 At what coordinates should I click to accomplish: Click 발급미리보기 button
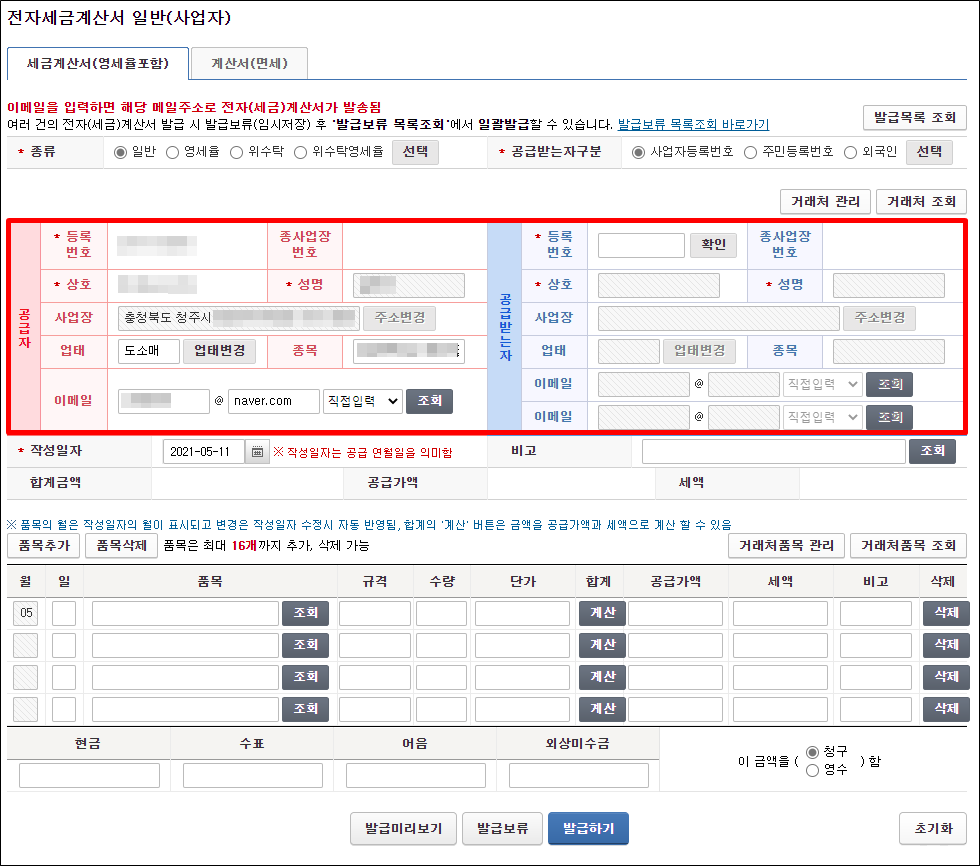404,829
